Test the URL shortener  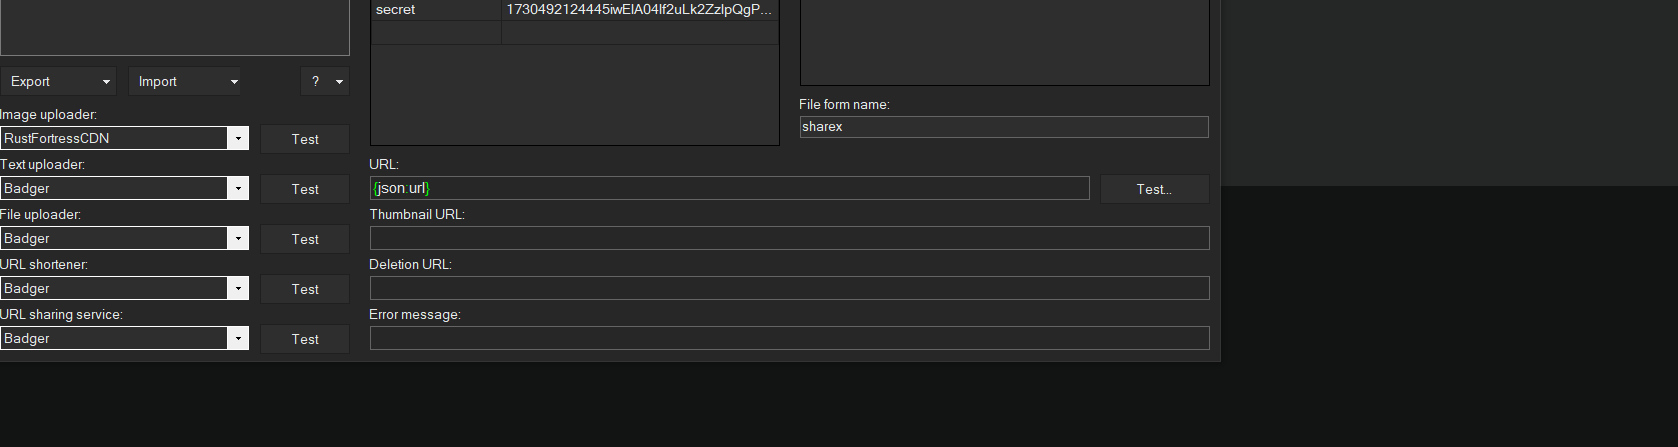(x=305, y=290)
